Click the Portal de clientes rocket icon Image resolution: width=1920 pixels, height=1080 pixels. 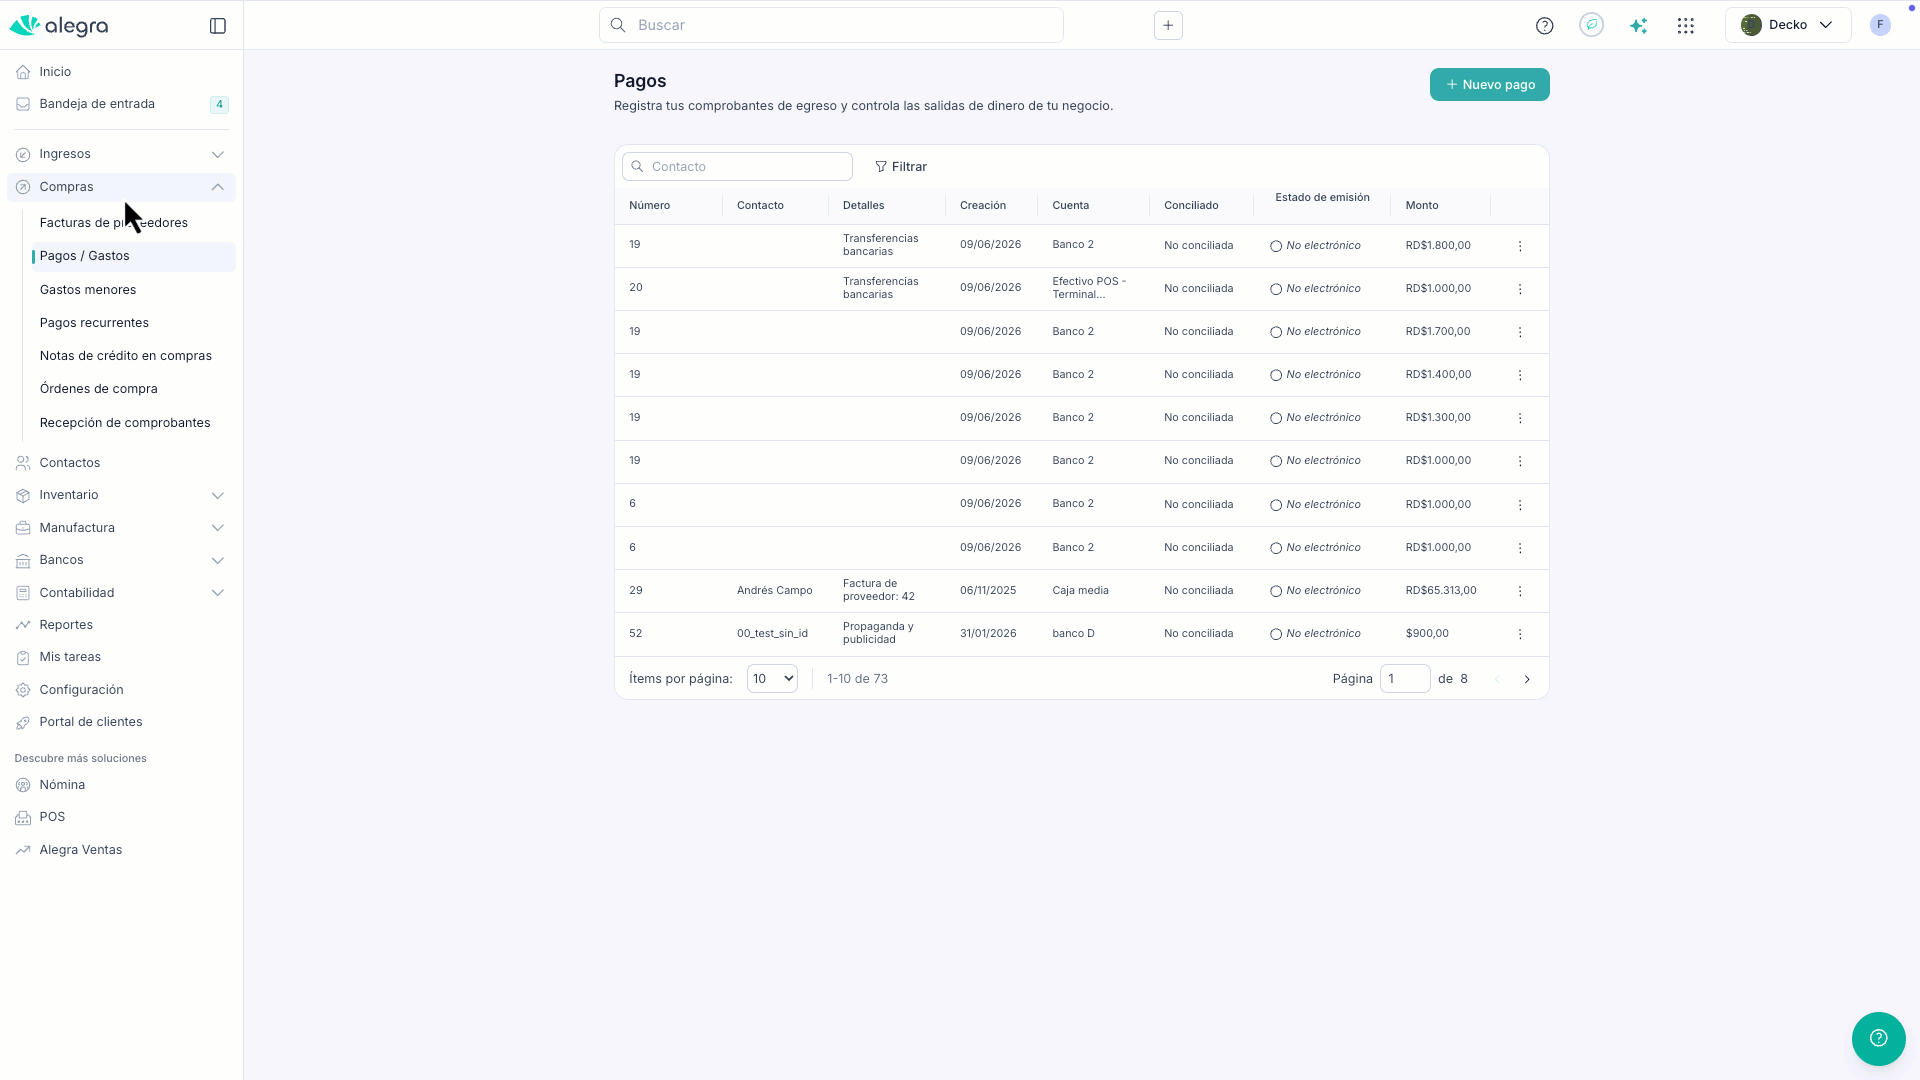tap(23, 722)
